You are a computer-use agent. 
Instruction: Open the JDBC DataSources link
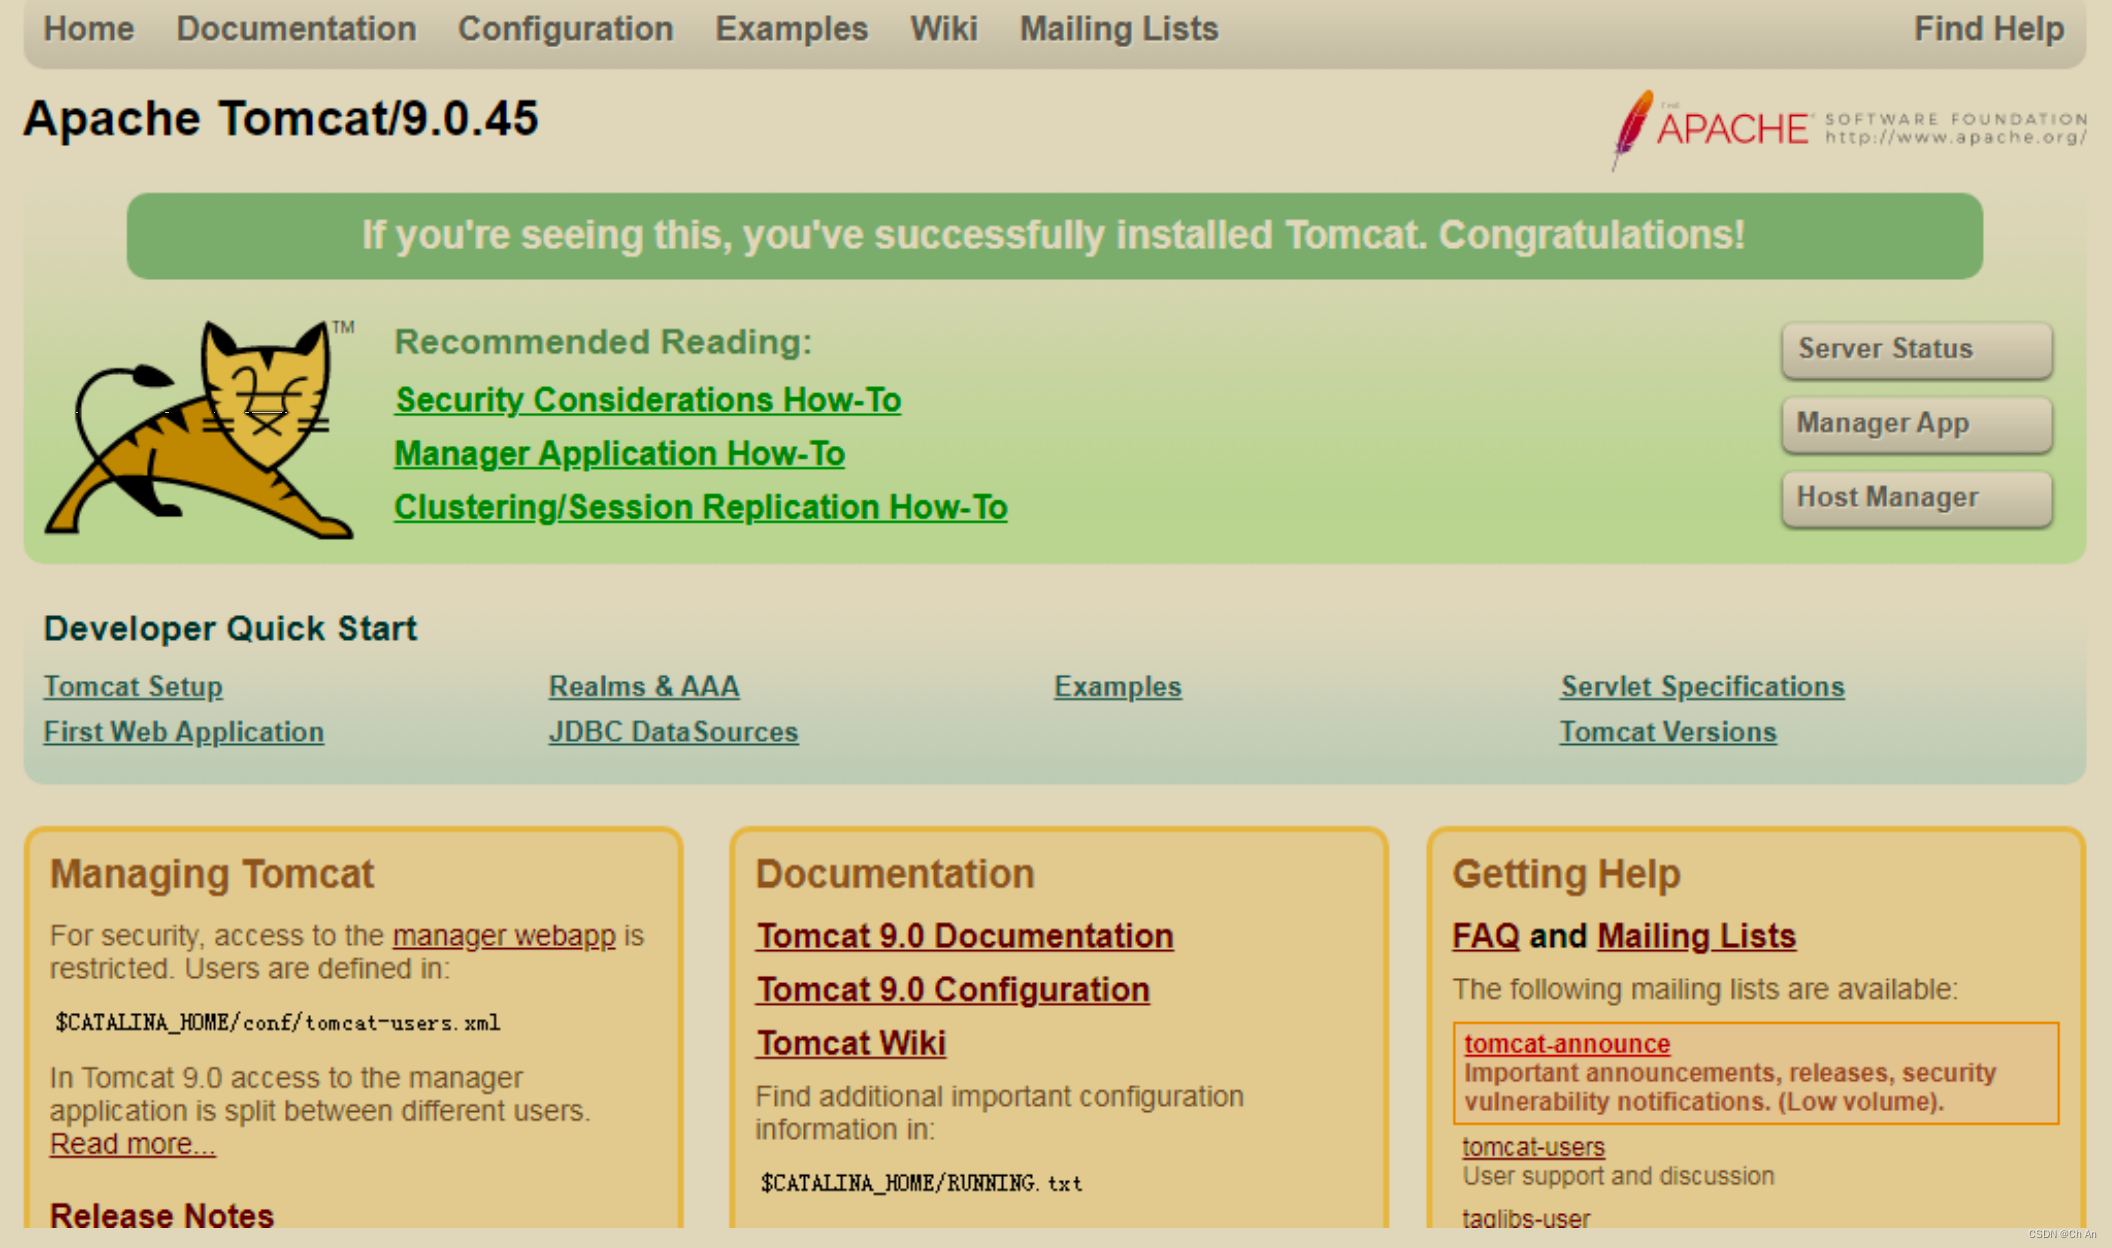673,732
